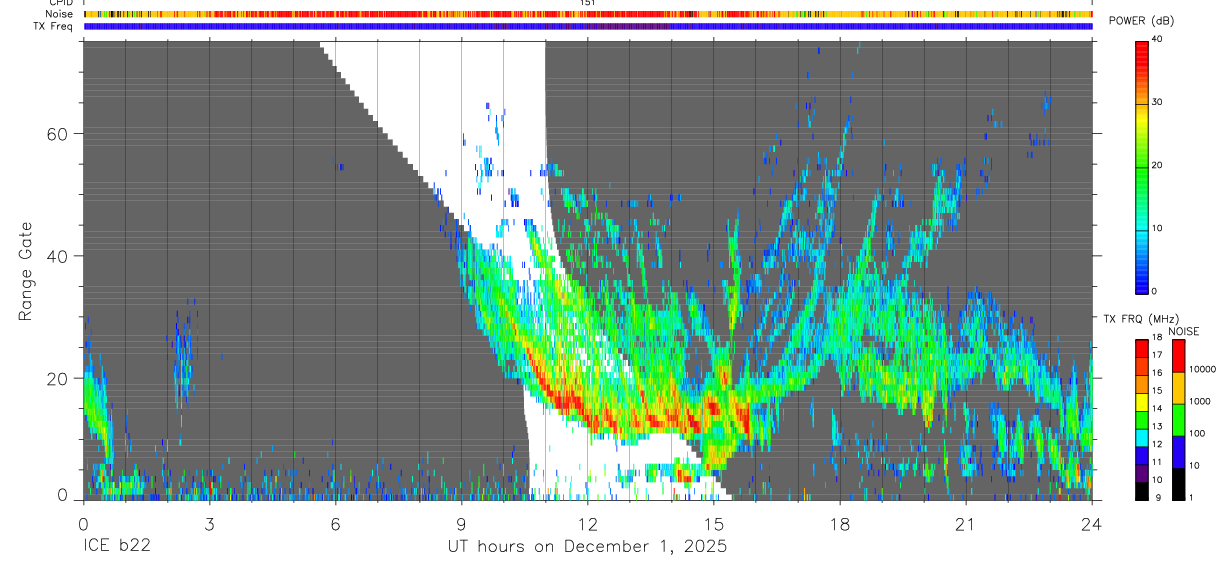Click the 'POWER (dB)' legend title
This screenshot has height=567, width=1228.
(1143, 22)
